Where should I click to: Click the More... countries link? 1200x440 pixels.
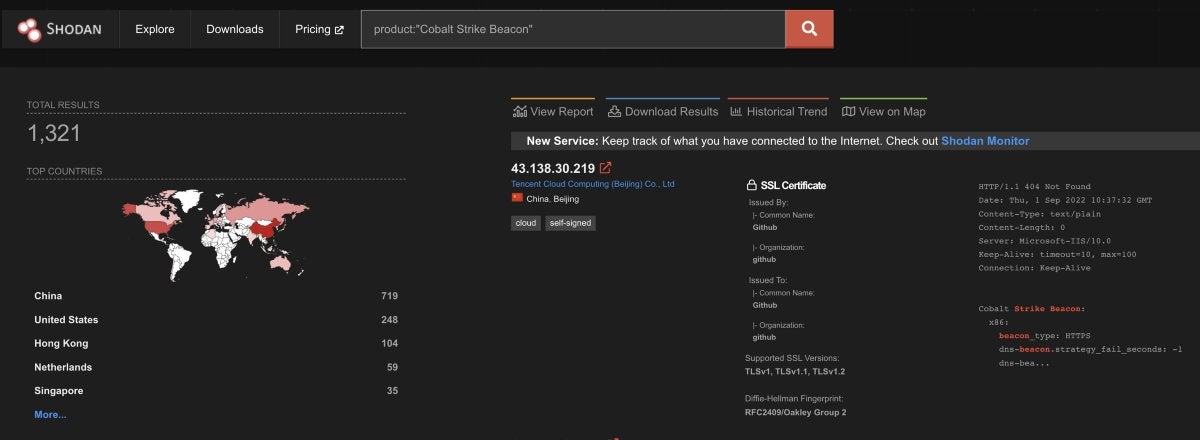[x=50, y=414]
